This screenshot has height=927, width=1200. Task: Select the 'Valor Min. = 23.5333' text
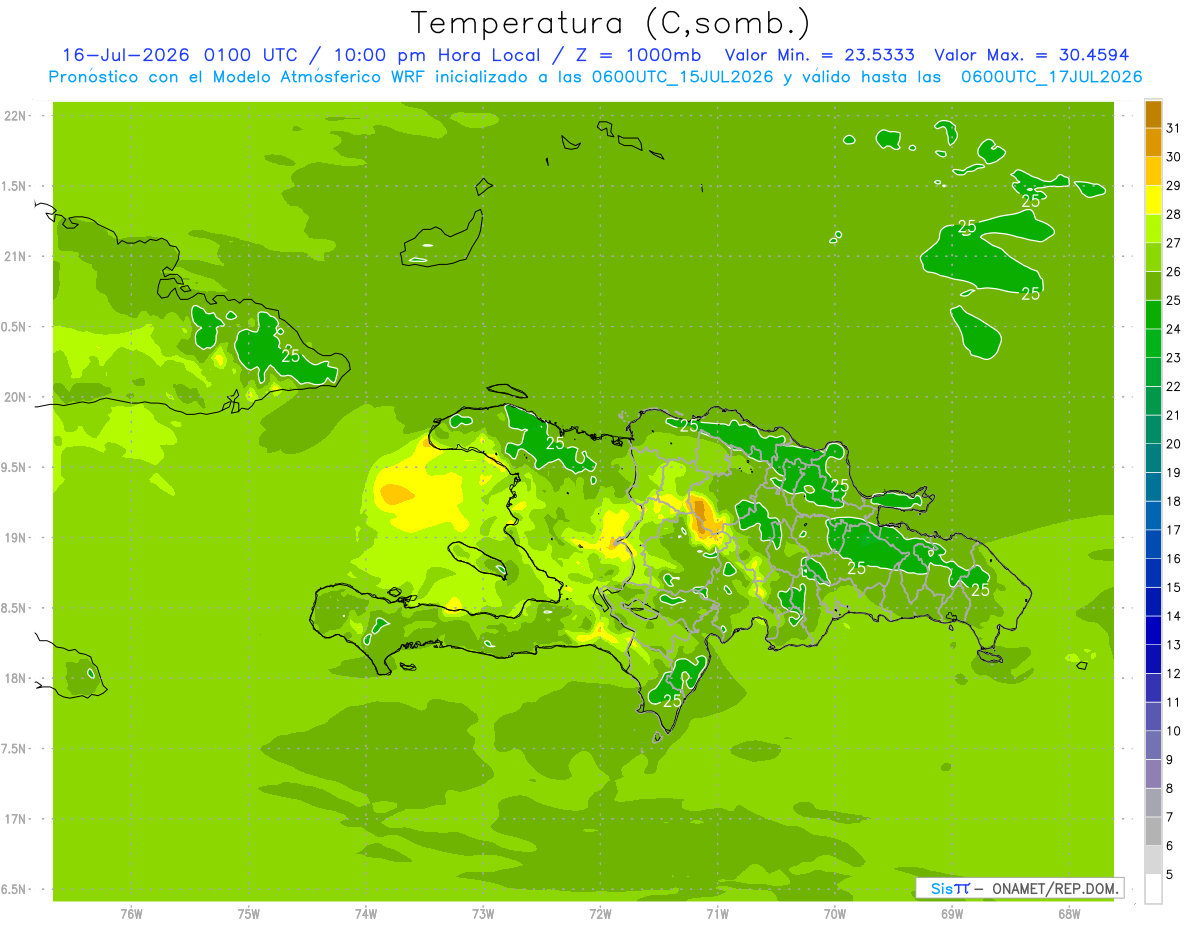point(819,55)
